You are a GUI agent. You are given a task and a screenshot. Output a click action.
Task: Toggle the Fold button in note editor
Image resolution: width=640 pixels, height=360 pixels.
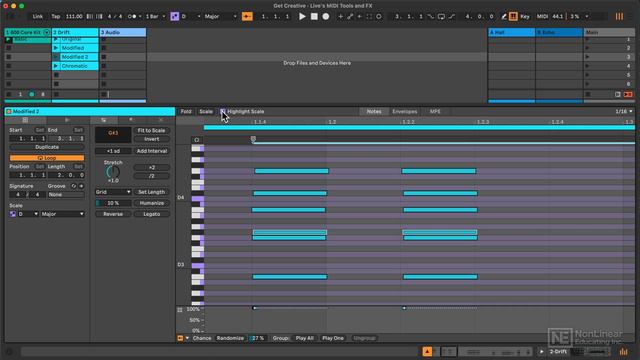point(186,111)
